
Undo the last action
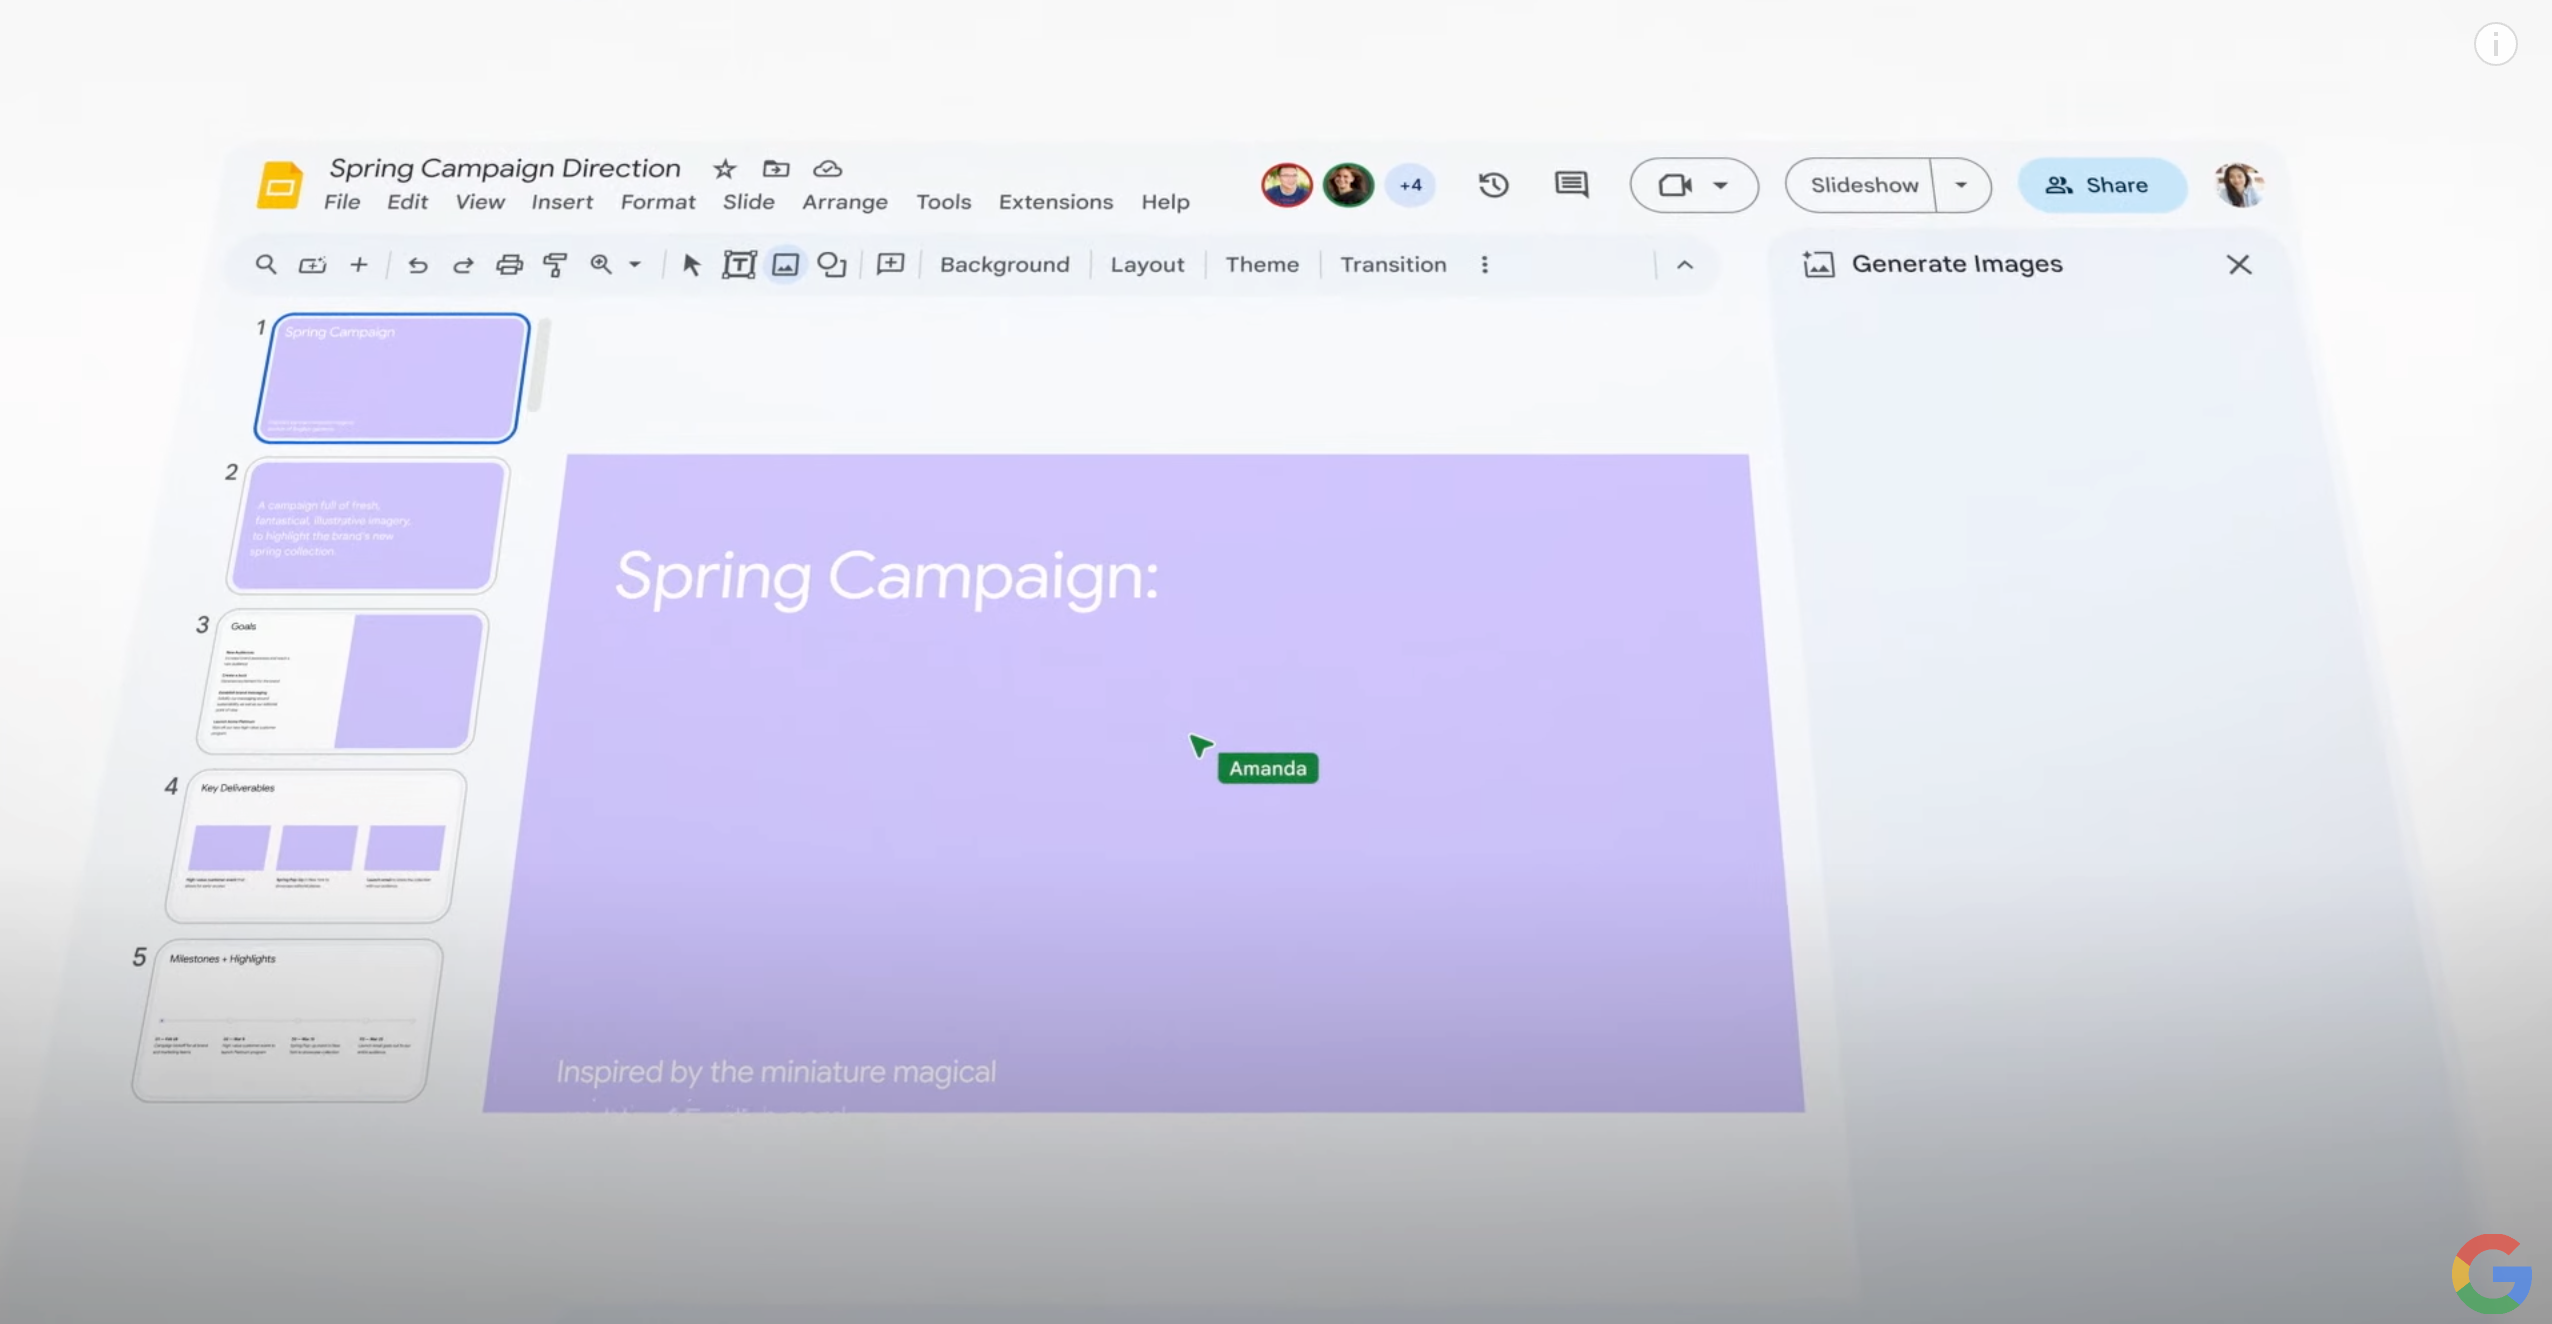click(418, 265)
